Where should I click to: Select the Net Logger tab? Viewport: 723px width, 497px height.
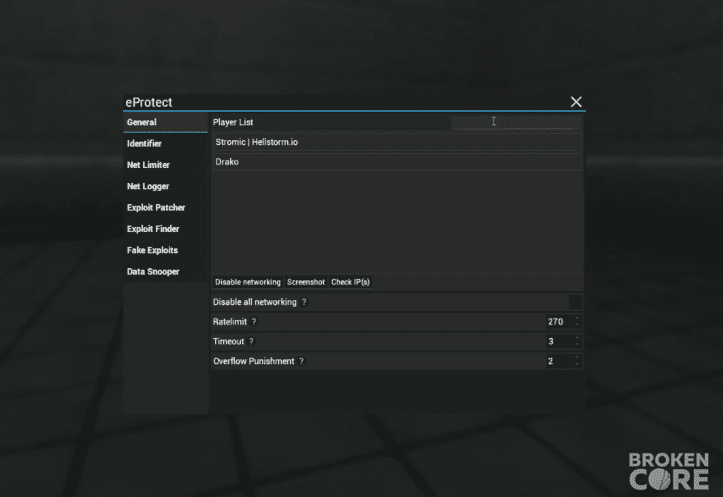165,186
